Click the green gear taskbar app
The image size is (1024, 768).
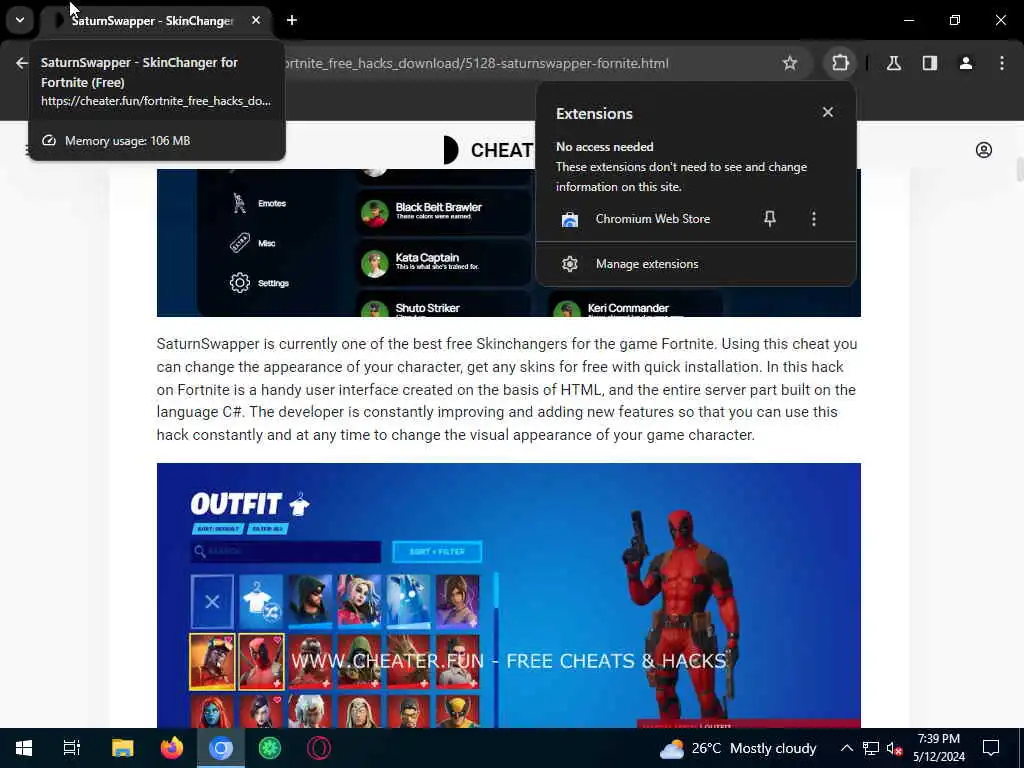270,748
